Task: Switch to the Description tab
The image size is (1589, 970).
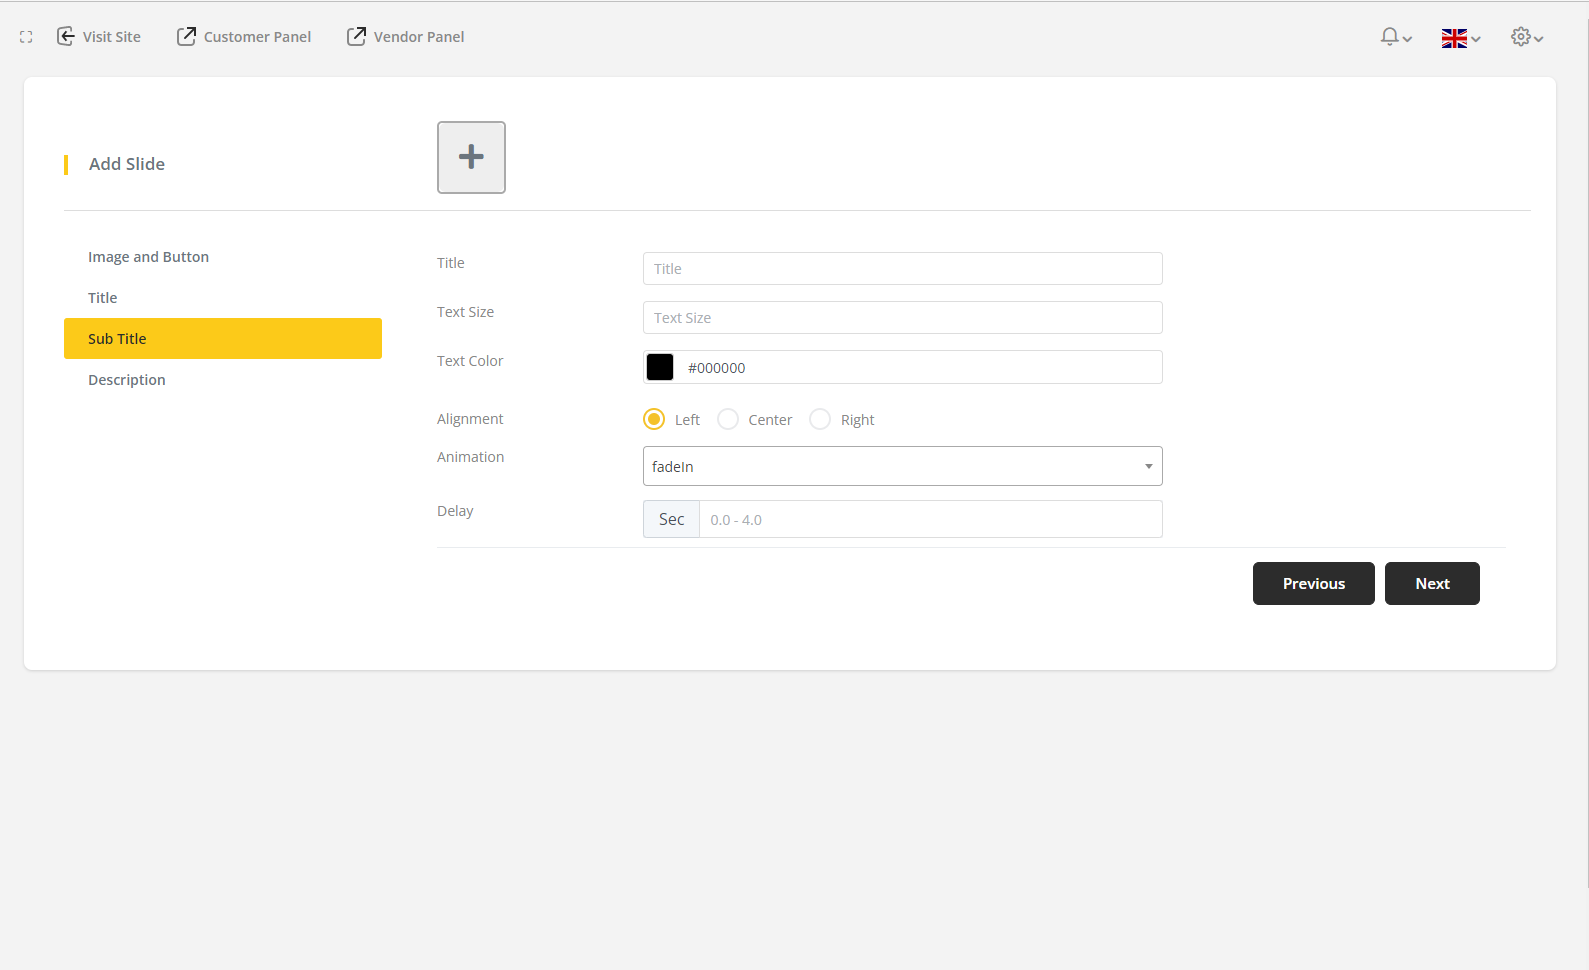Action: [127, 380]
